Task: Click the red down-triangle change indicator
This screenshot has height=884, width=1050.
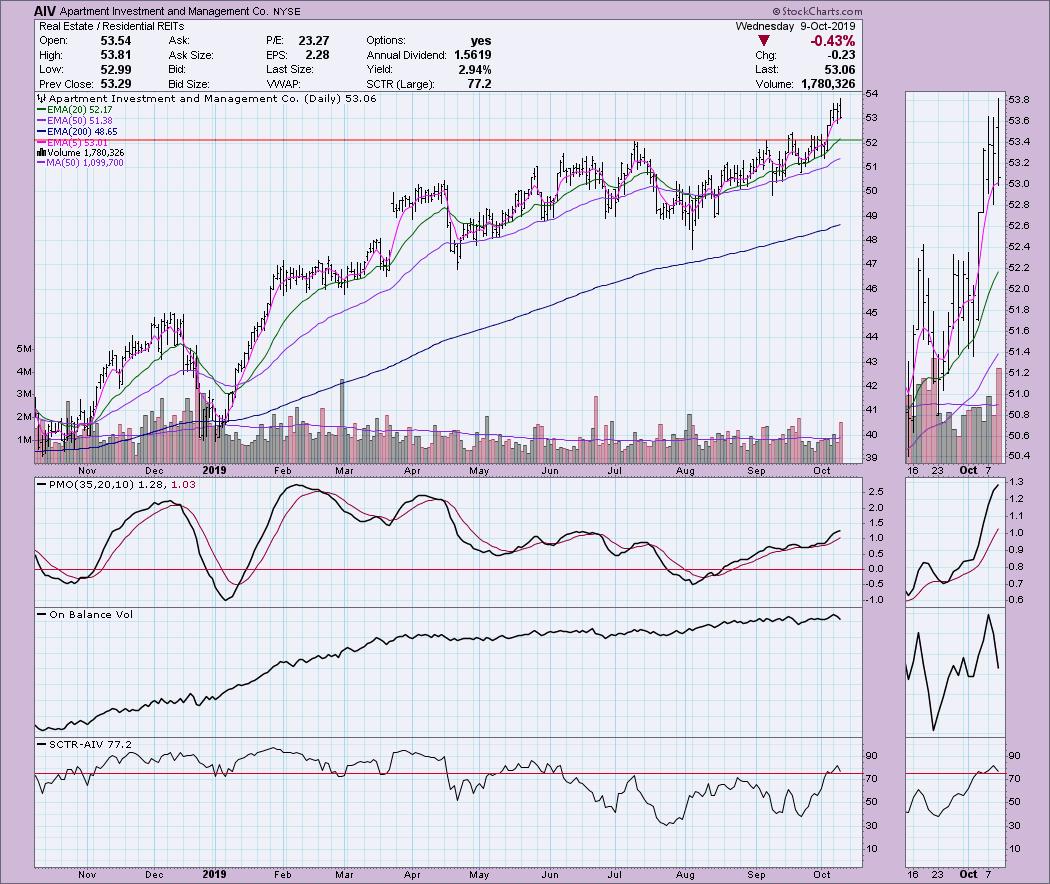Action: pos(763,41)
